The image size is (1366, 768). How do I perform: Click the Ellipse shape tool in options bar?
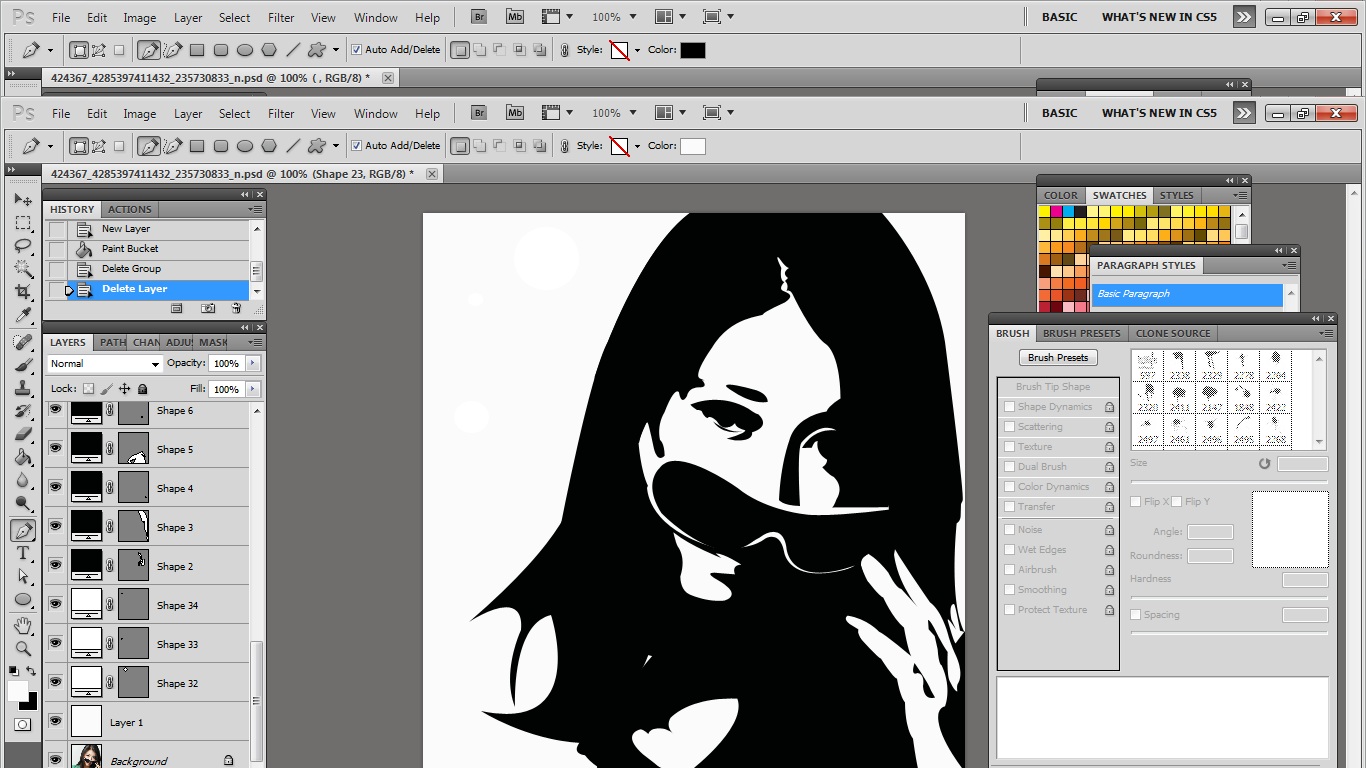point(245,146)
